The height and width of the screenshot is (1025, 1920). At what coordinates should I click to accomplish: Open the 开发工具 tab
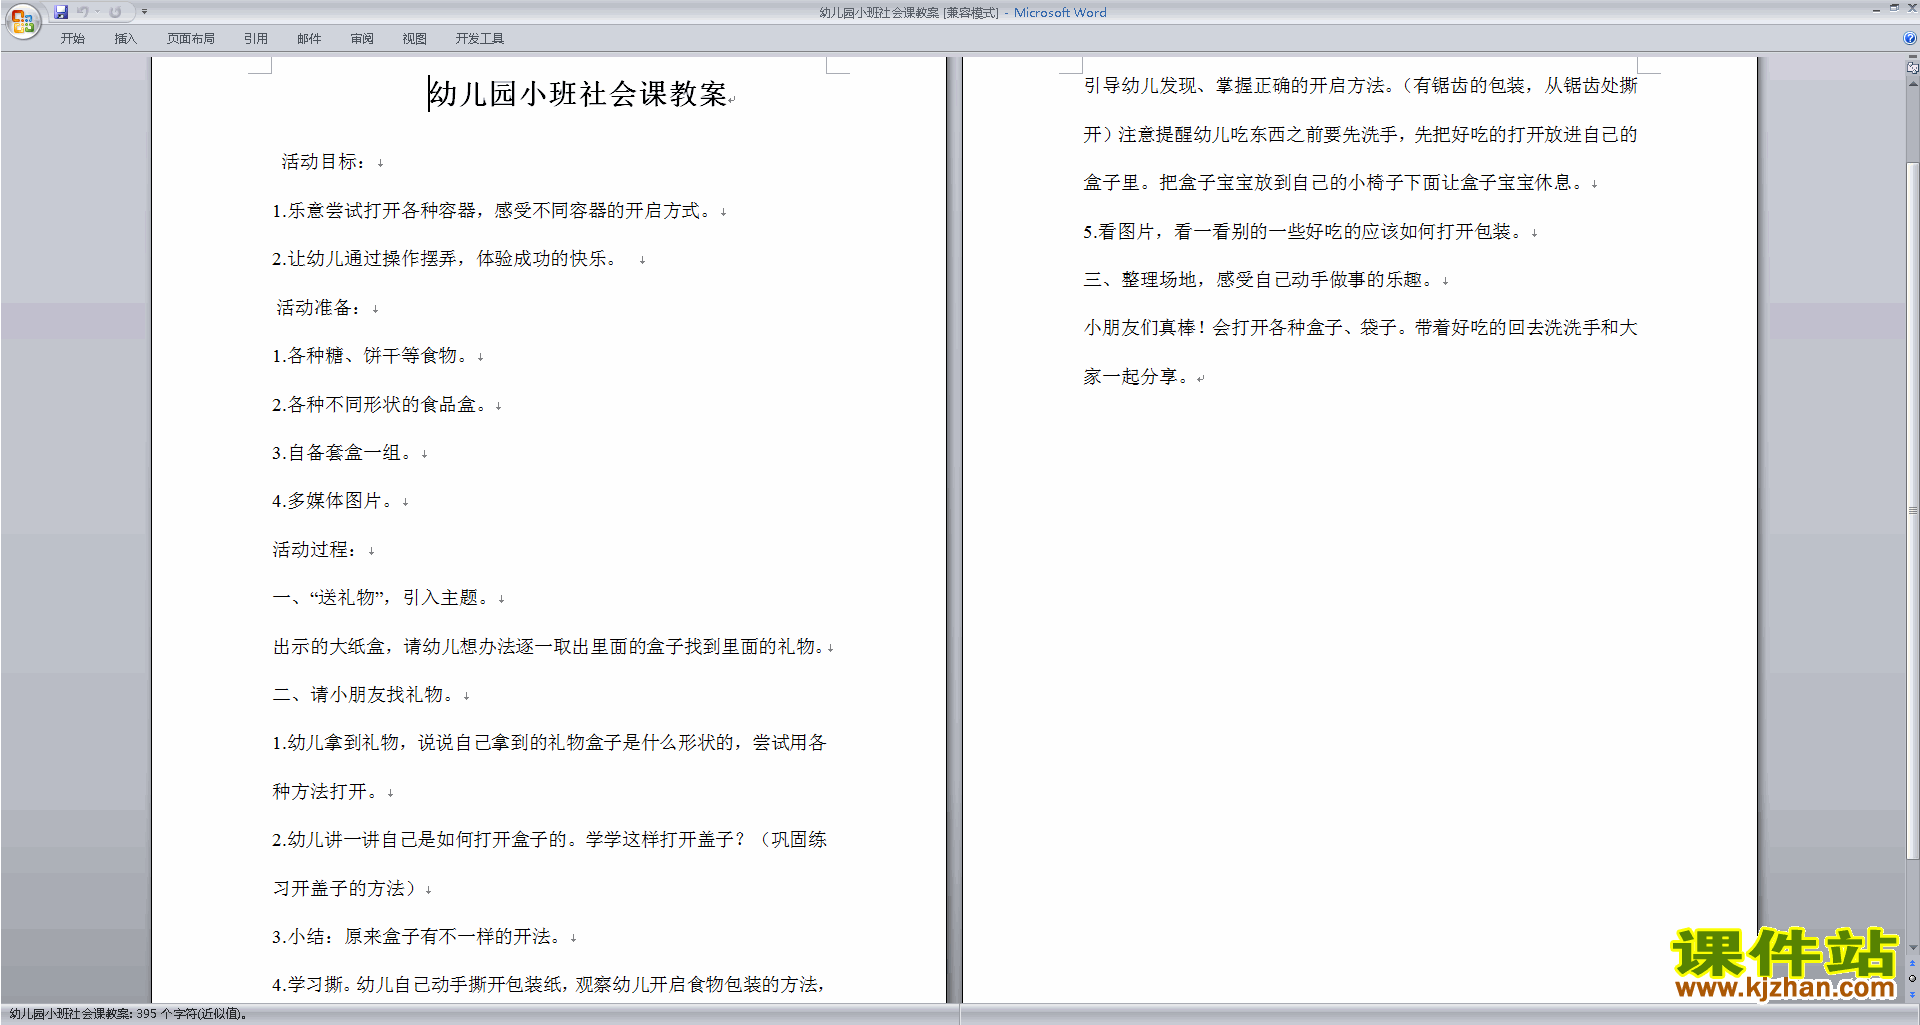(x=480, y=39)
